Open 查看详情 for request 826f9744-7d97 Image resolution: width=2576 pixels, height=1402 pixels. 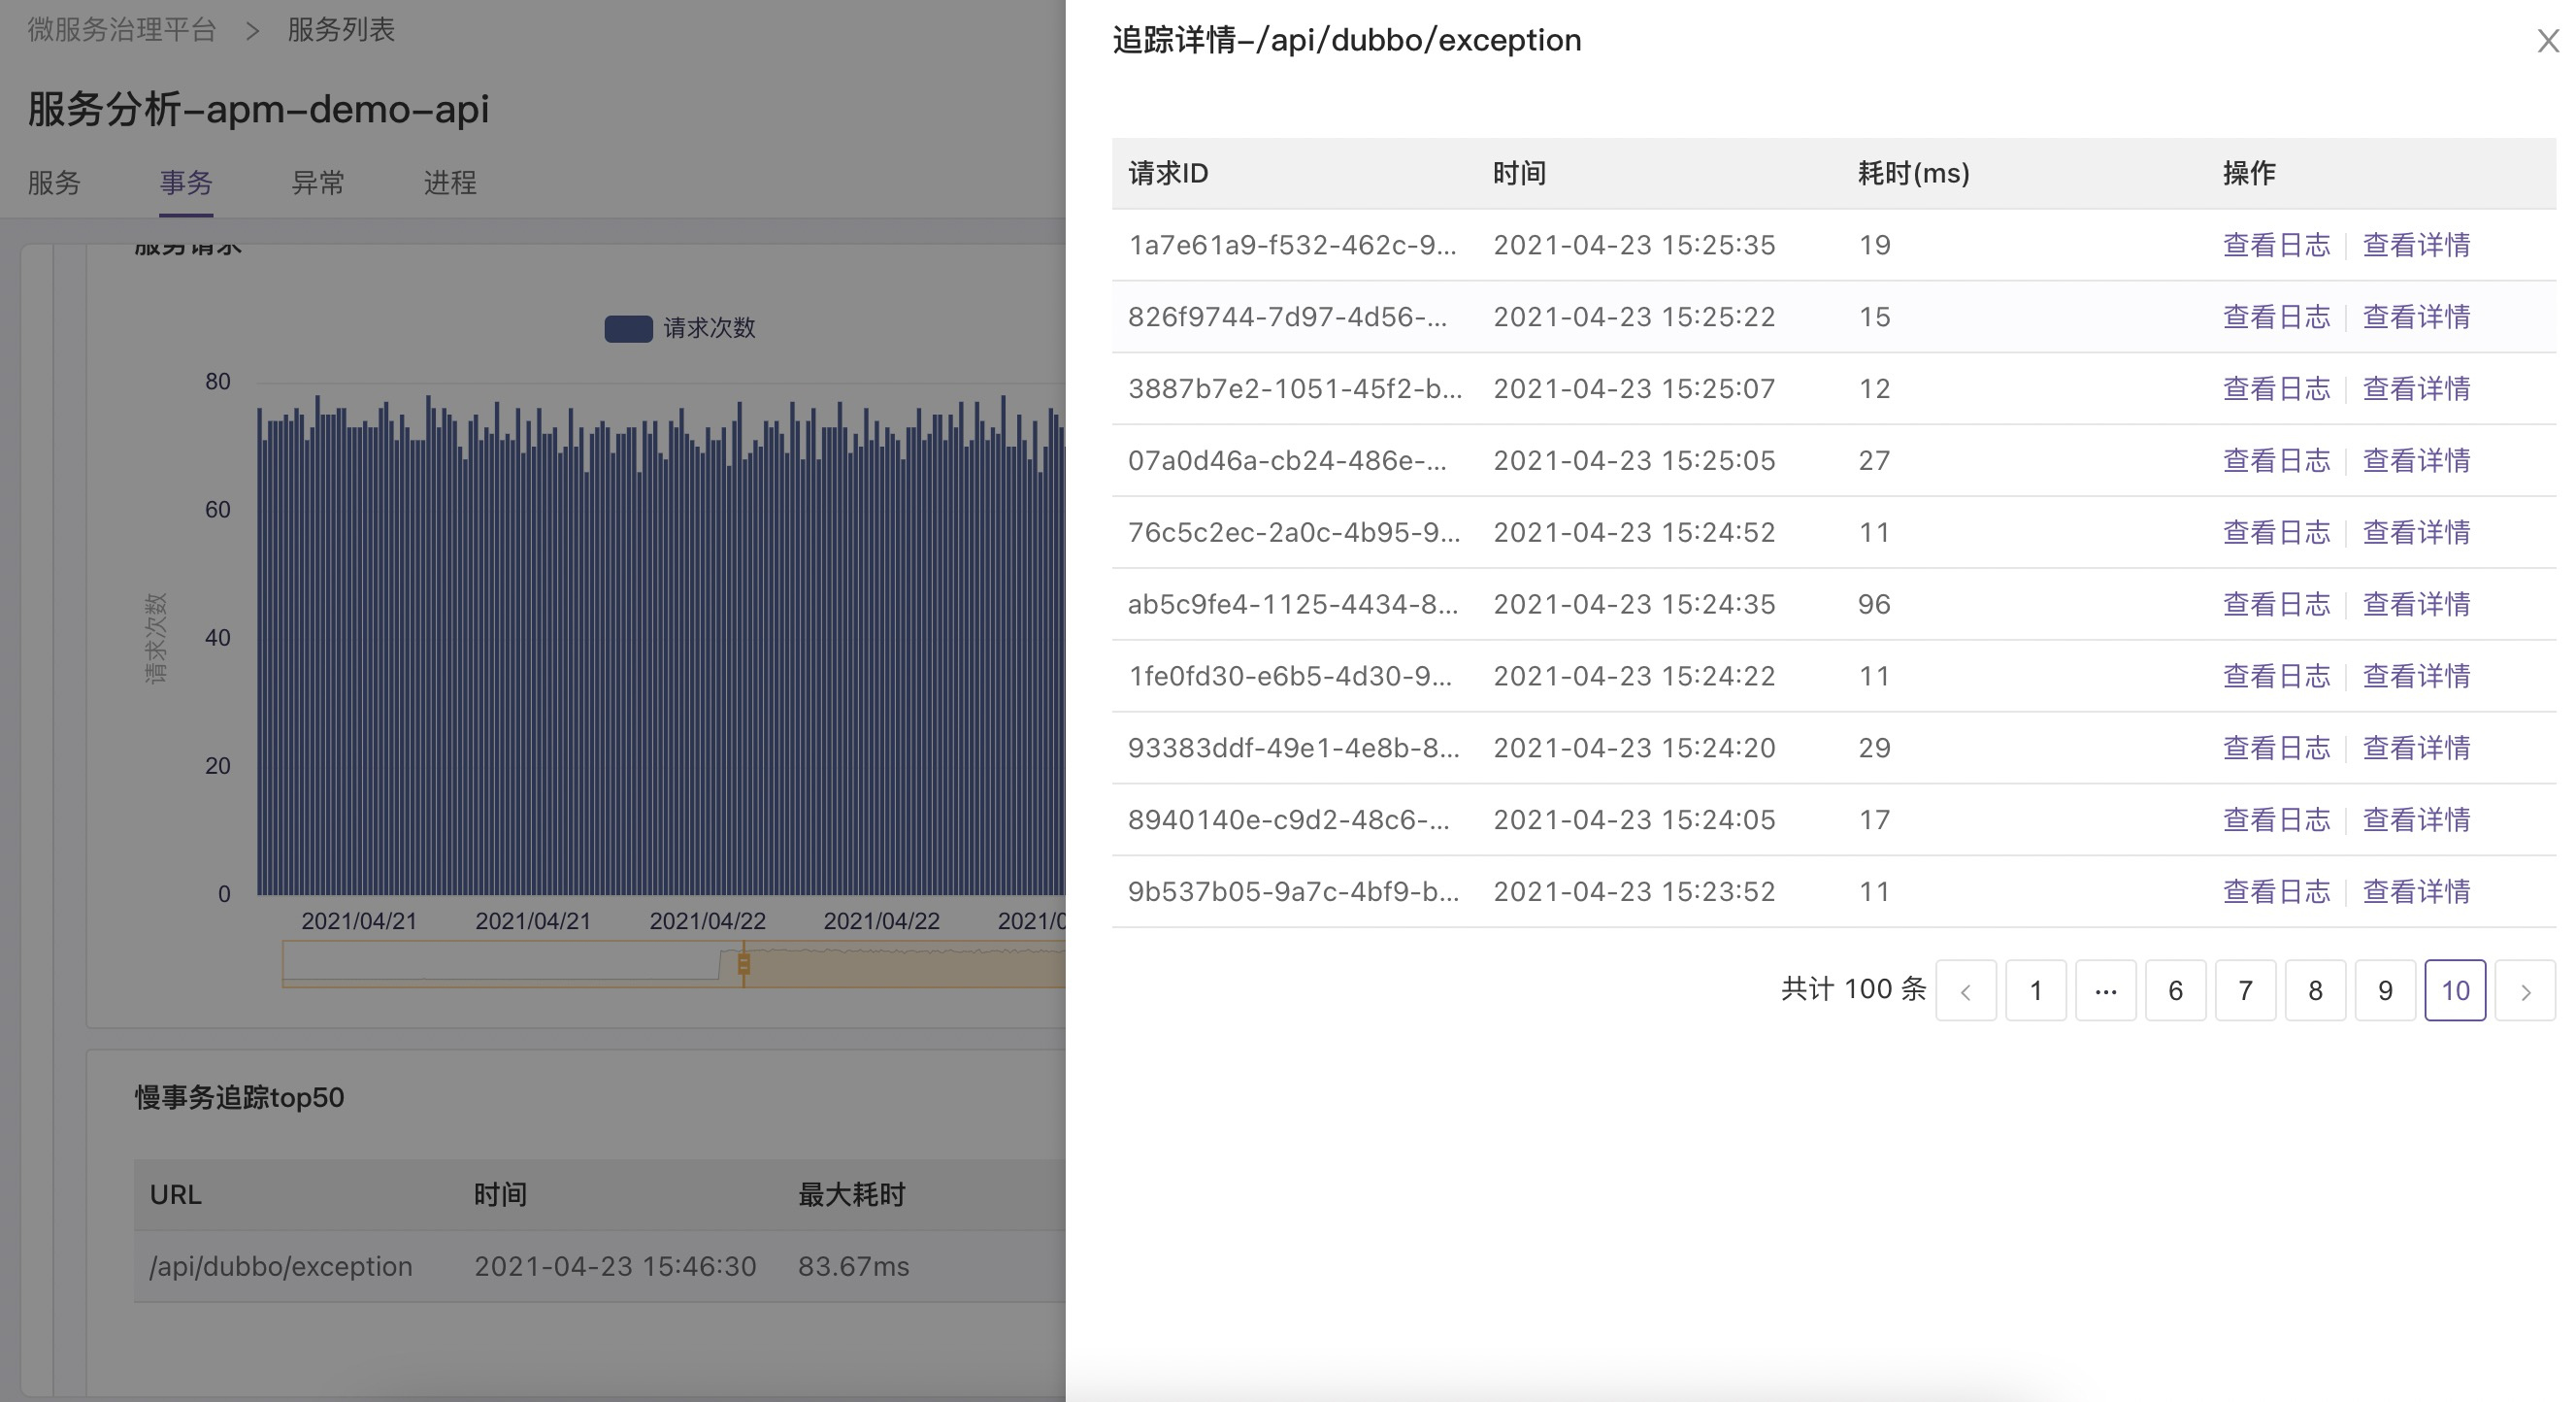coord(2417,317)
